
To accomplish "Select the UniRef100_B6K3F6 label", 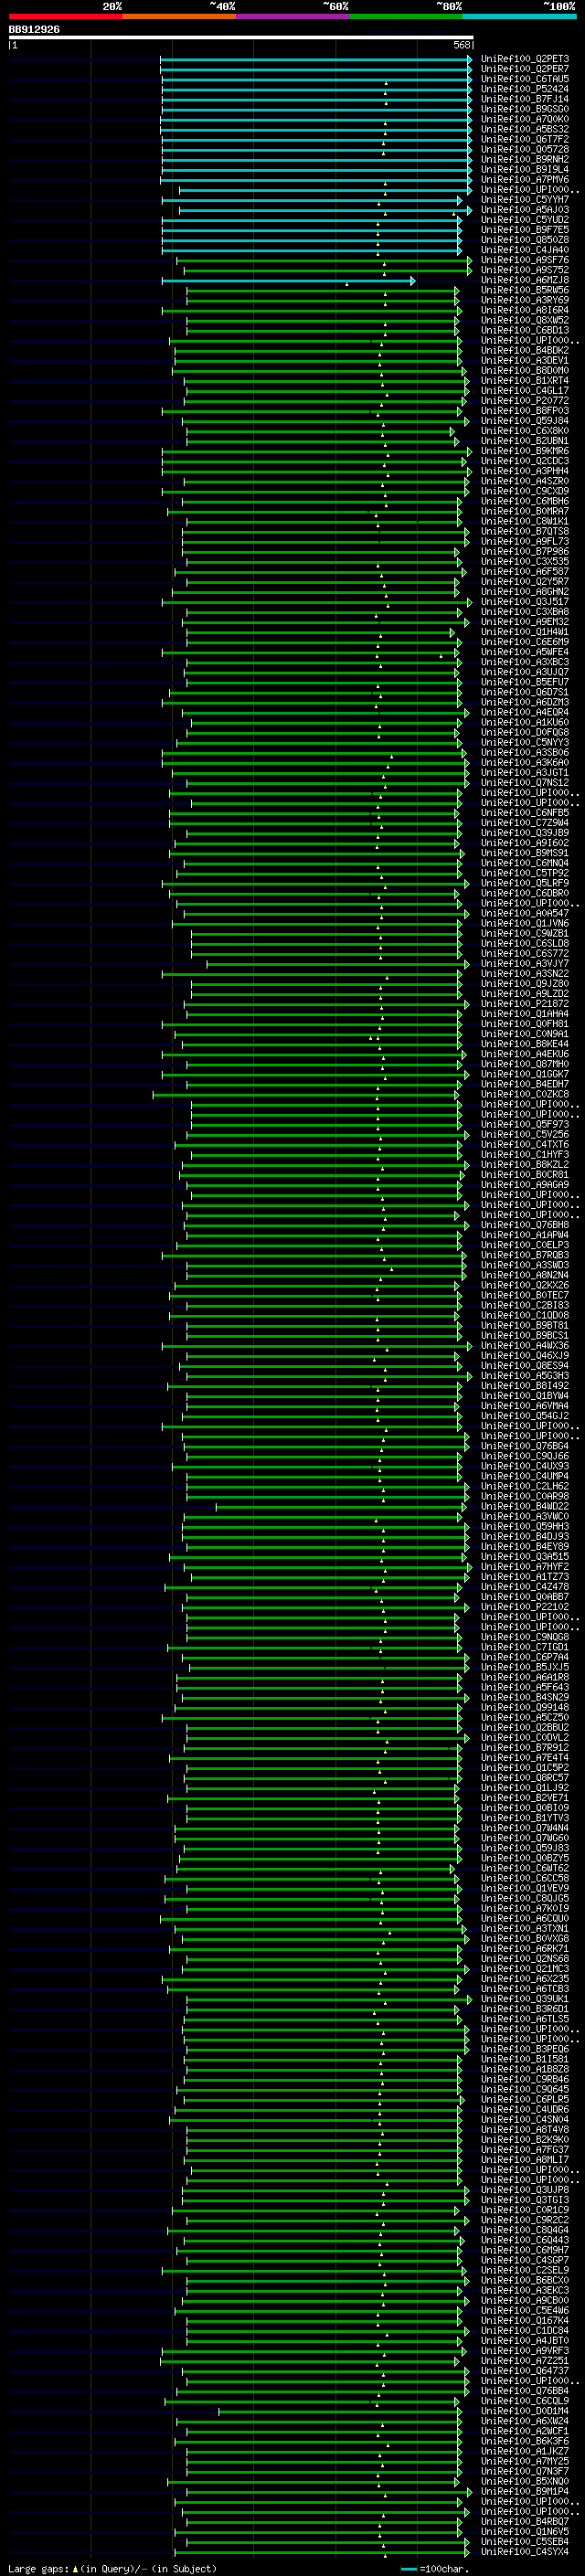I will [x=525, y=2442].
